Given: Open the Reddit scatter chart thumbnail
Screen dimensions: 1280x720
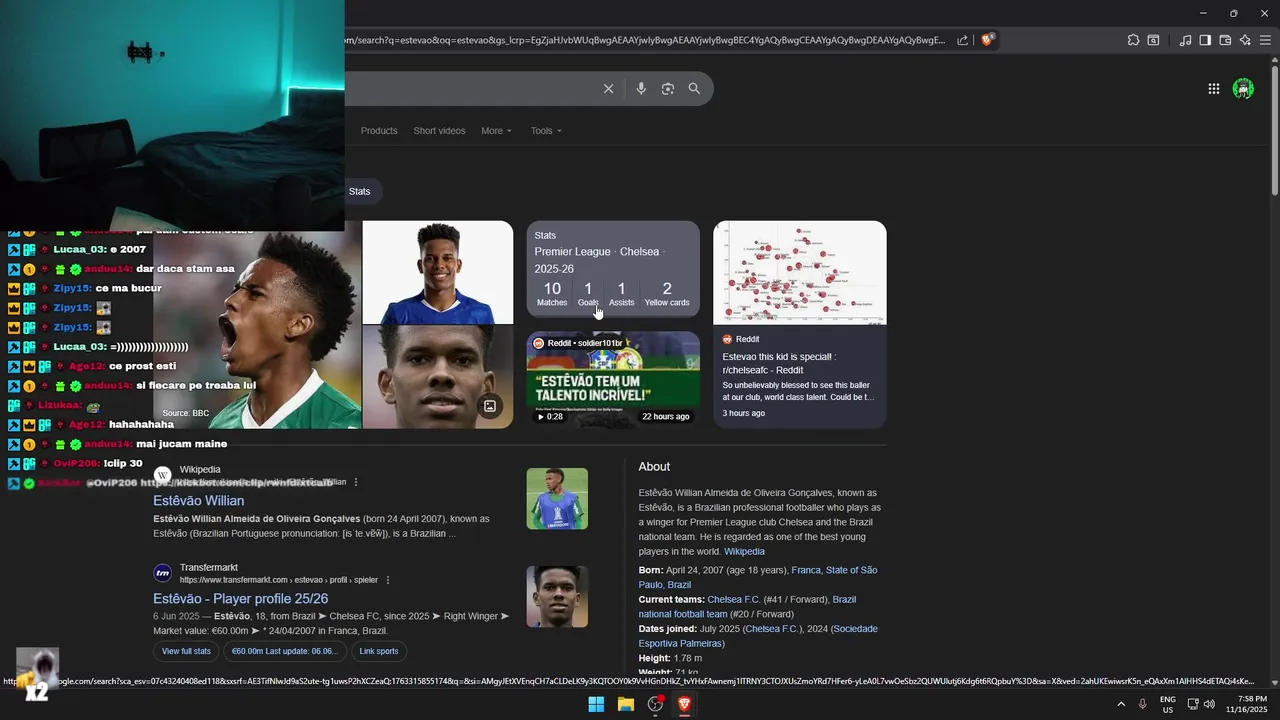Looking at the screenshot, I should pos(799,273).
